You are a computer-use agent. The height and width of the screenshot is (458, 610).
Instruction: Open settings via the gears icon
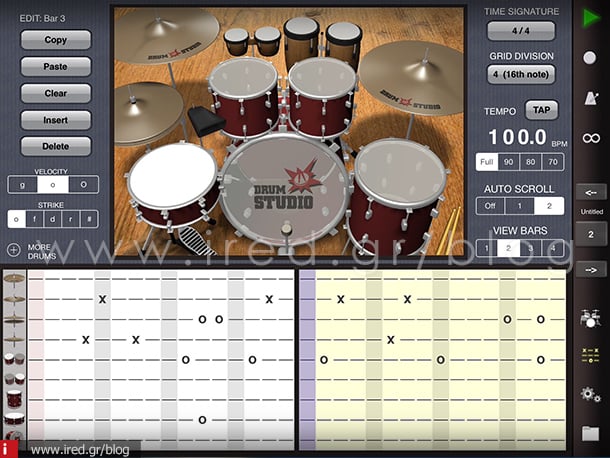[x=591, y=395]
